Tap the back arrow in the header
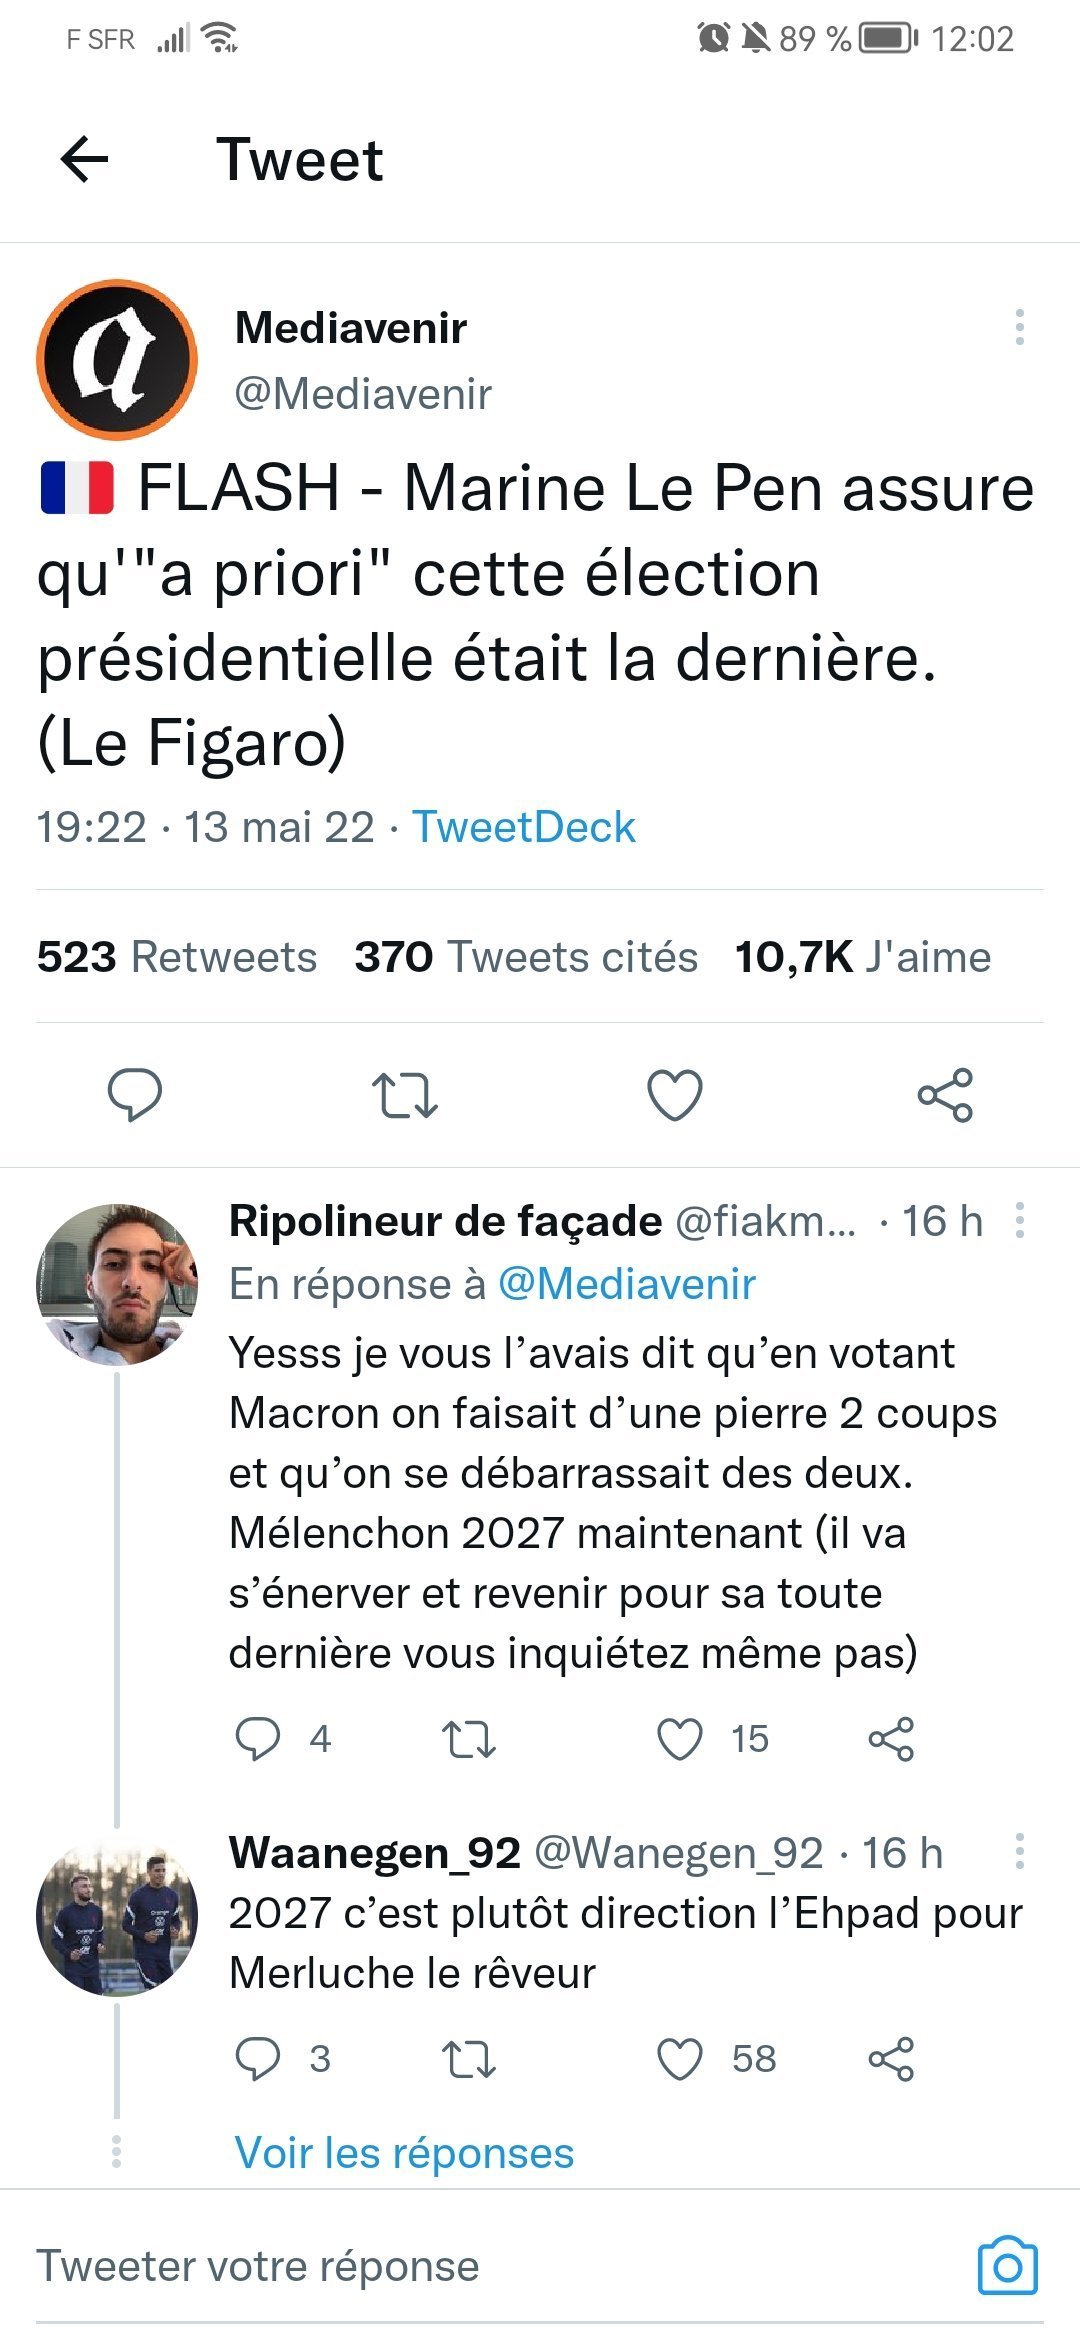The width and height of the screenshot is (1080, 2340). pyautogui.click(x=84, y=160)
